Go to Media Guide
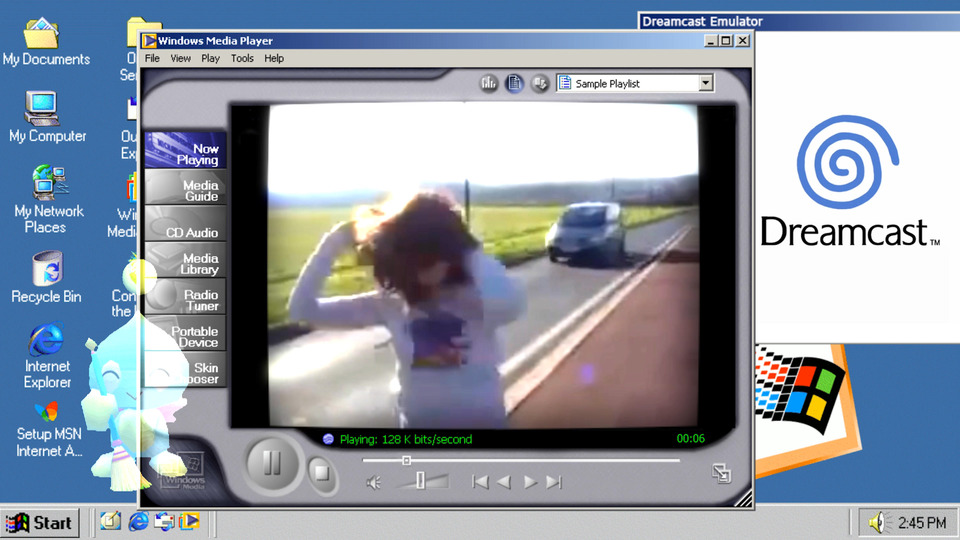Screen dimensions: 960x540 tap(186, 187)
